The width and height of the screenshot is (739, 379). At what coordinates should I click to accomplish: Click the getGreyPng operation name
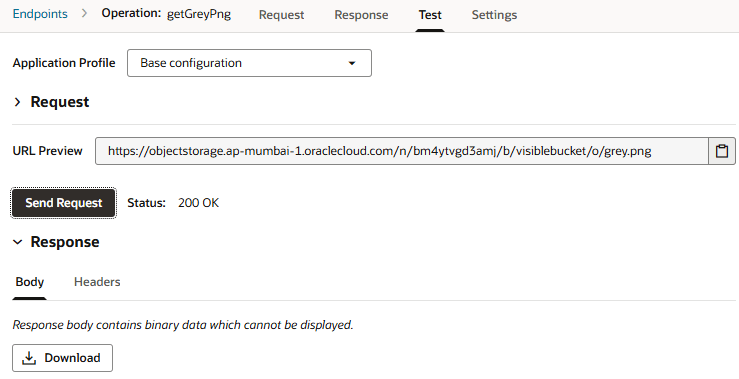(x=199, y=14)
